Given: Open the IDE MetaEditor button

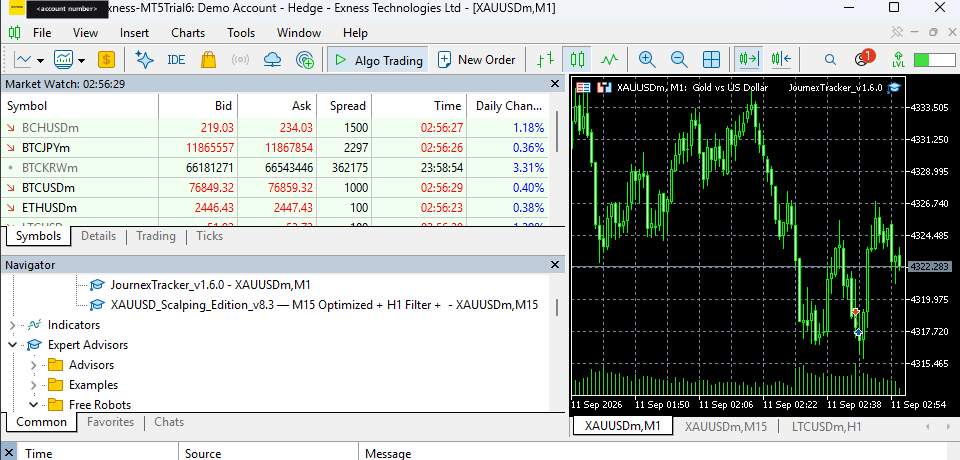Looking at the screenshot, I should point(176,60).
